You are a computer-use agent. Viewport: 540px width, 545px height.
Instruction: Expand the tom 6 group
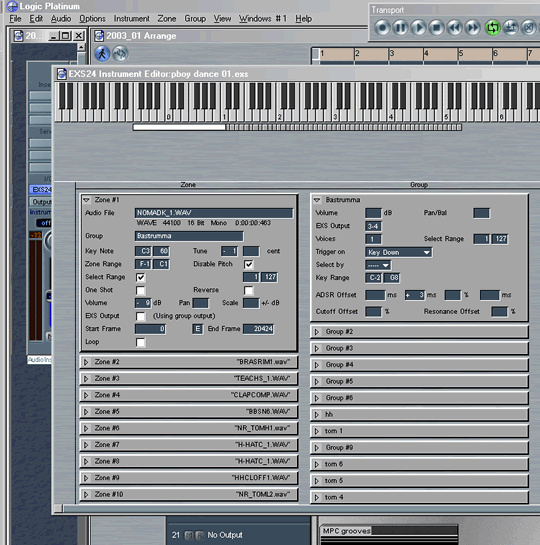click(x=317, y=464)
